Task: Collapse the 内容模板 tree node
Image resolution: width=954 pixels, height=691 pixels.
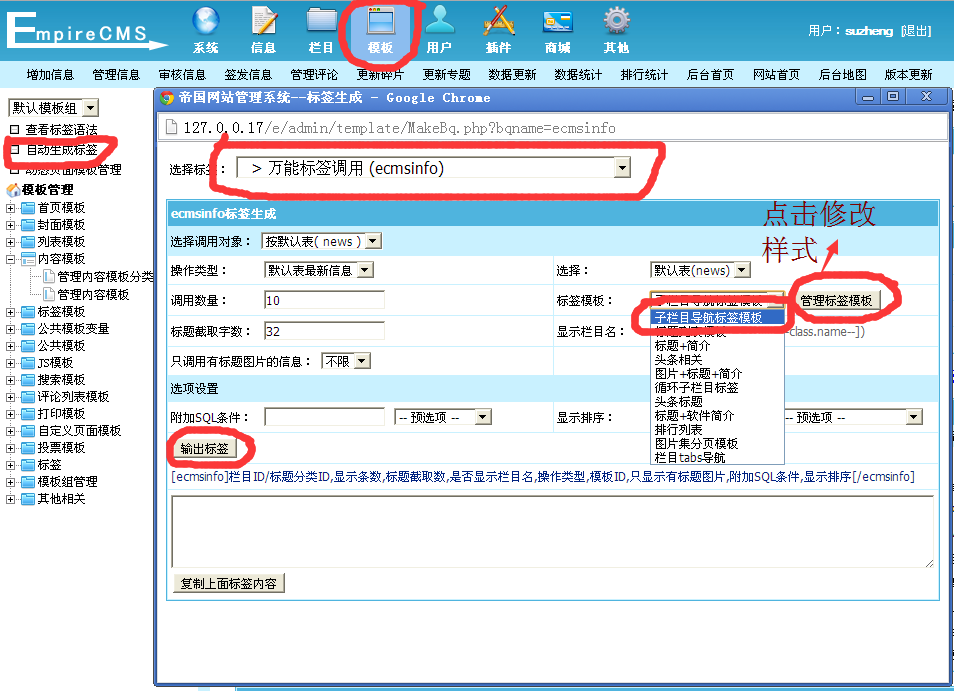Action: coord(10,259)
